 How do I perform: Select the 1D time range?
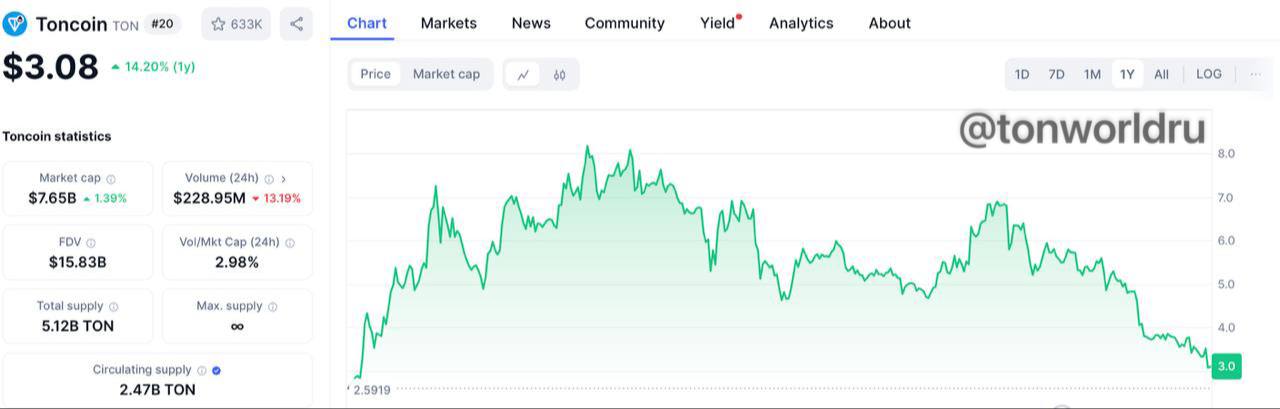(x=1022, y=74)
